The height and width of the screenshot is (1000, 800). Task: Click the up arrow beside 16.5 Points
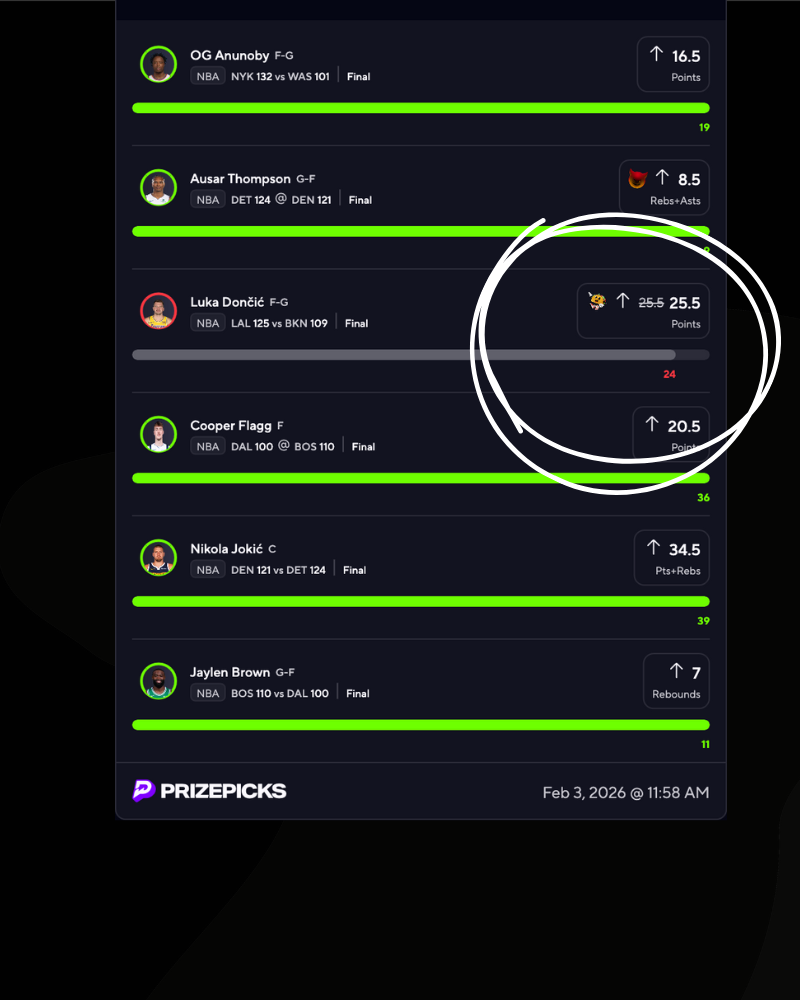656,54
